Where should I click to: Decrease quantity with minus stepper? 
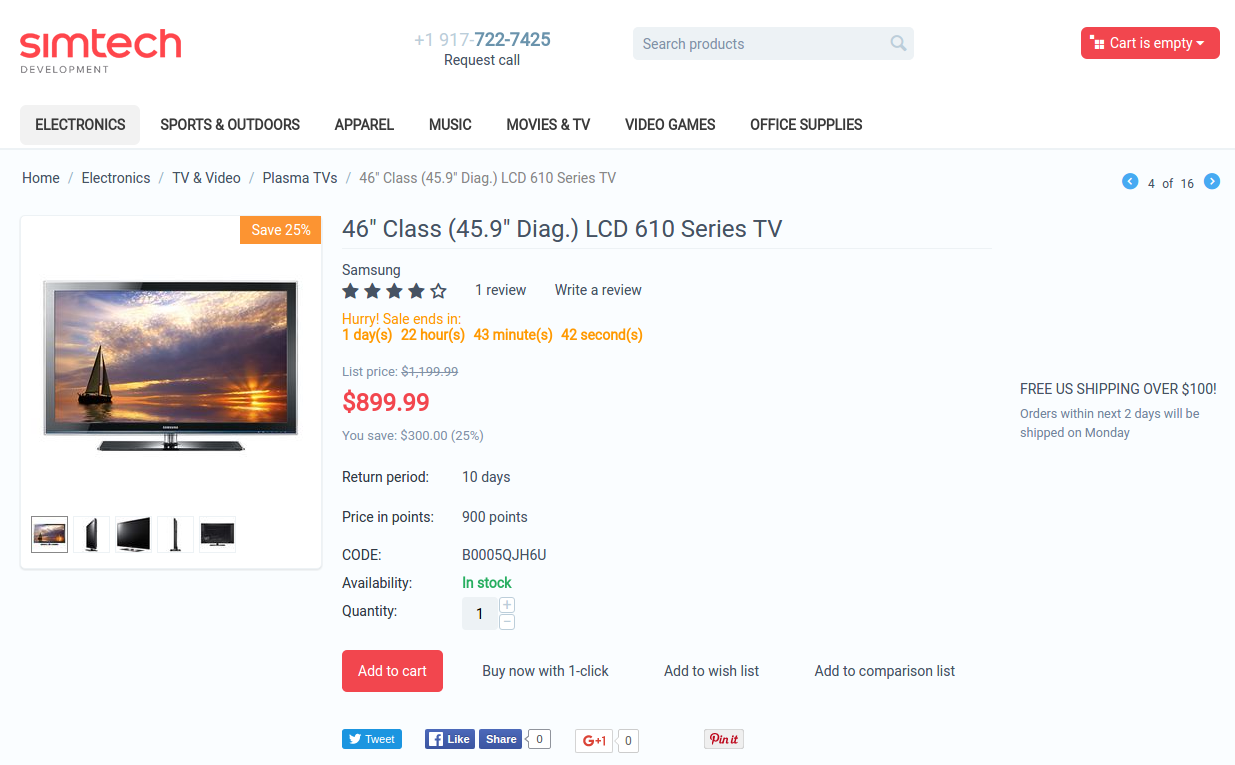pos(507,622)
